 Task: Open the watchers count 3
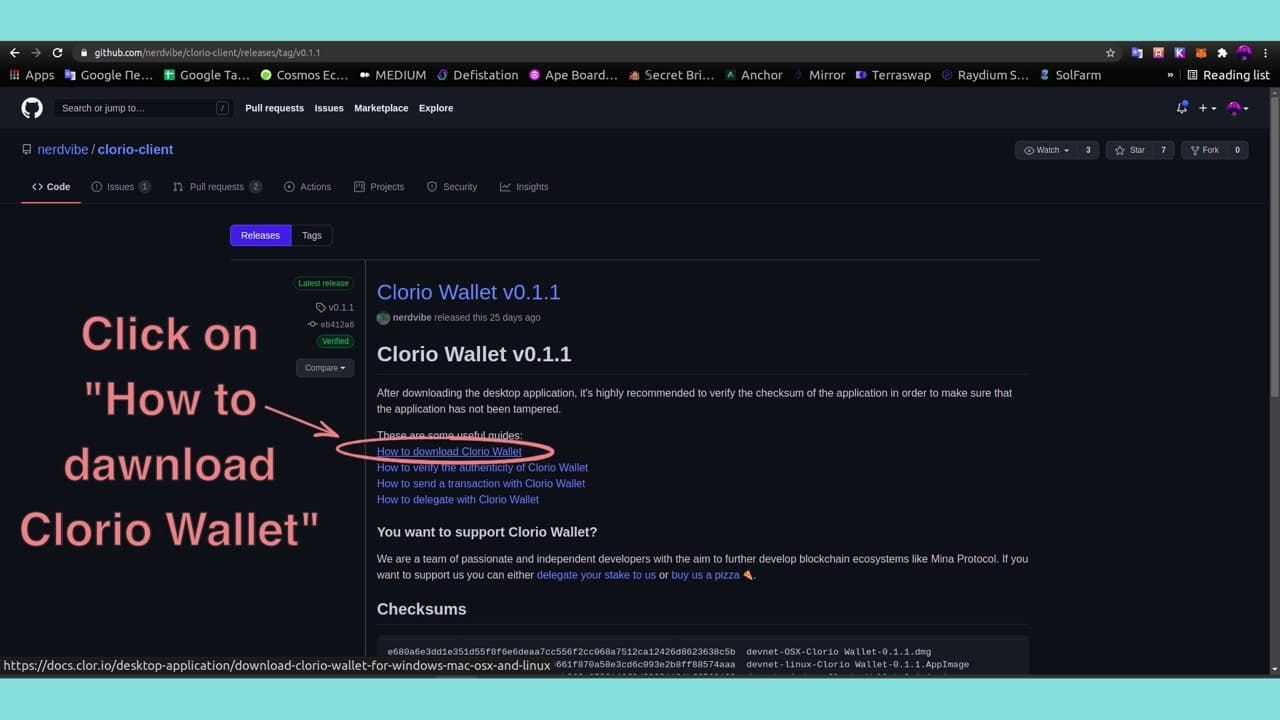[x=1088, y=150]
